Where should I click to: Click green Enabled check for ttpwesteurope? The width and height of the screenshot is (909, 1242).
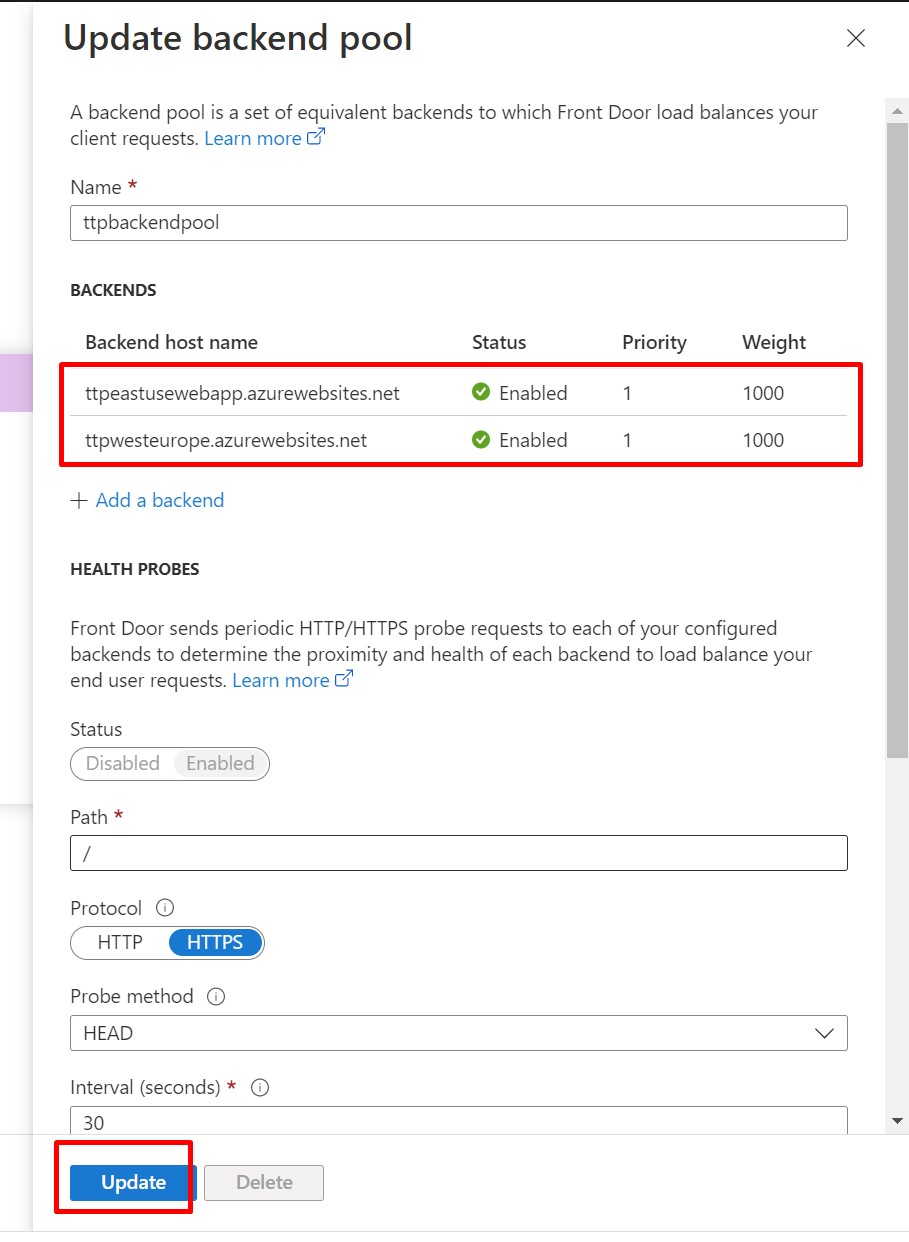point(481,440)
